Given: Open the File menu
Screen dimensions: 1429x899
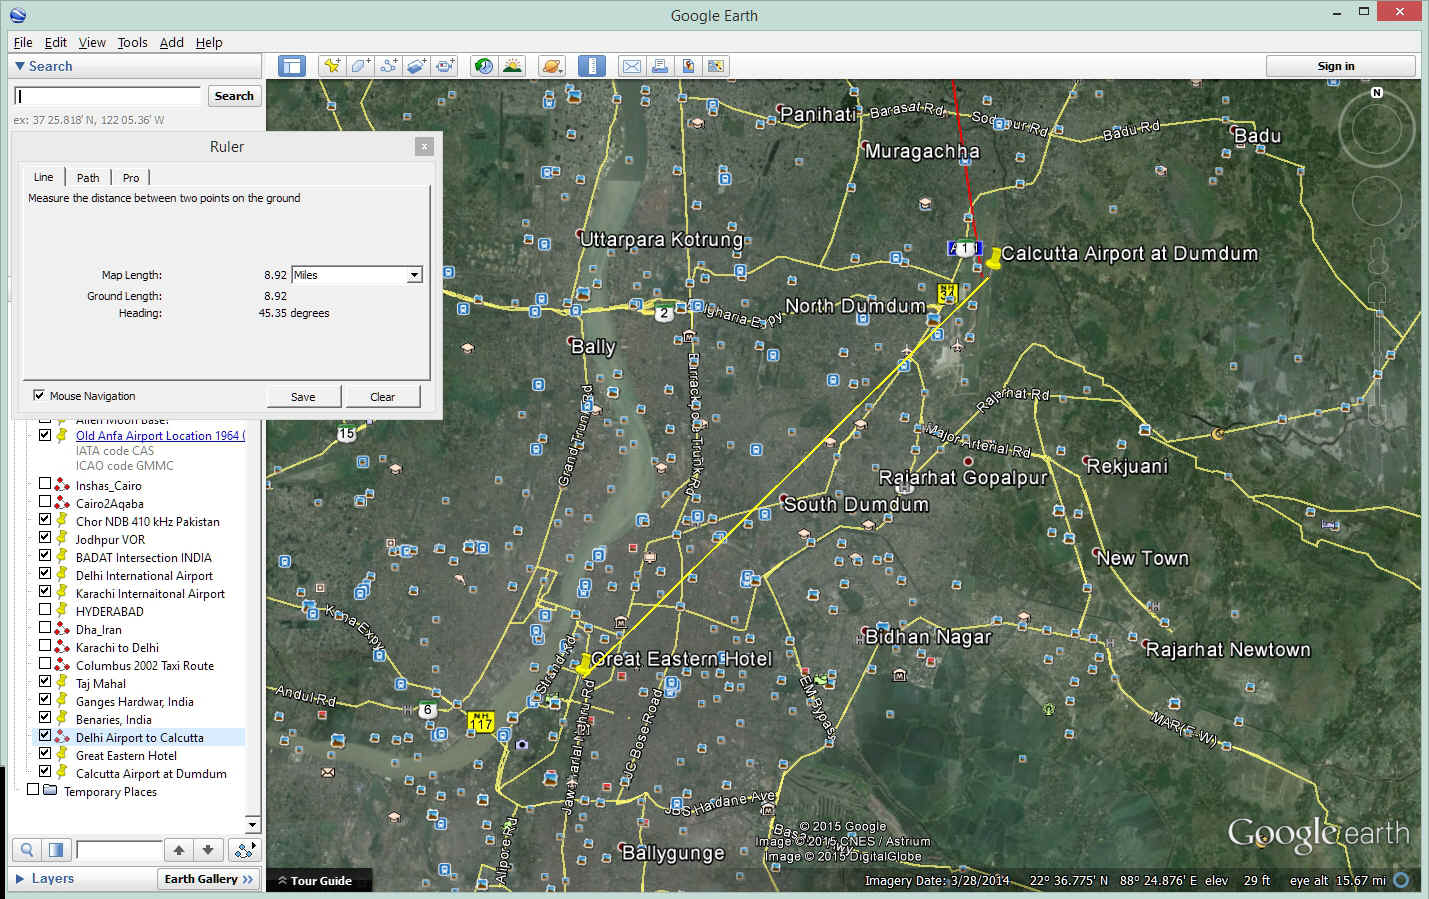Looking at the screenshot, I should 23,42.
